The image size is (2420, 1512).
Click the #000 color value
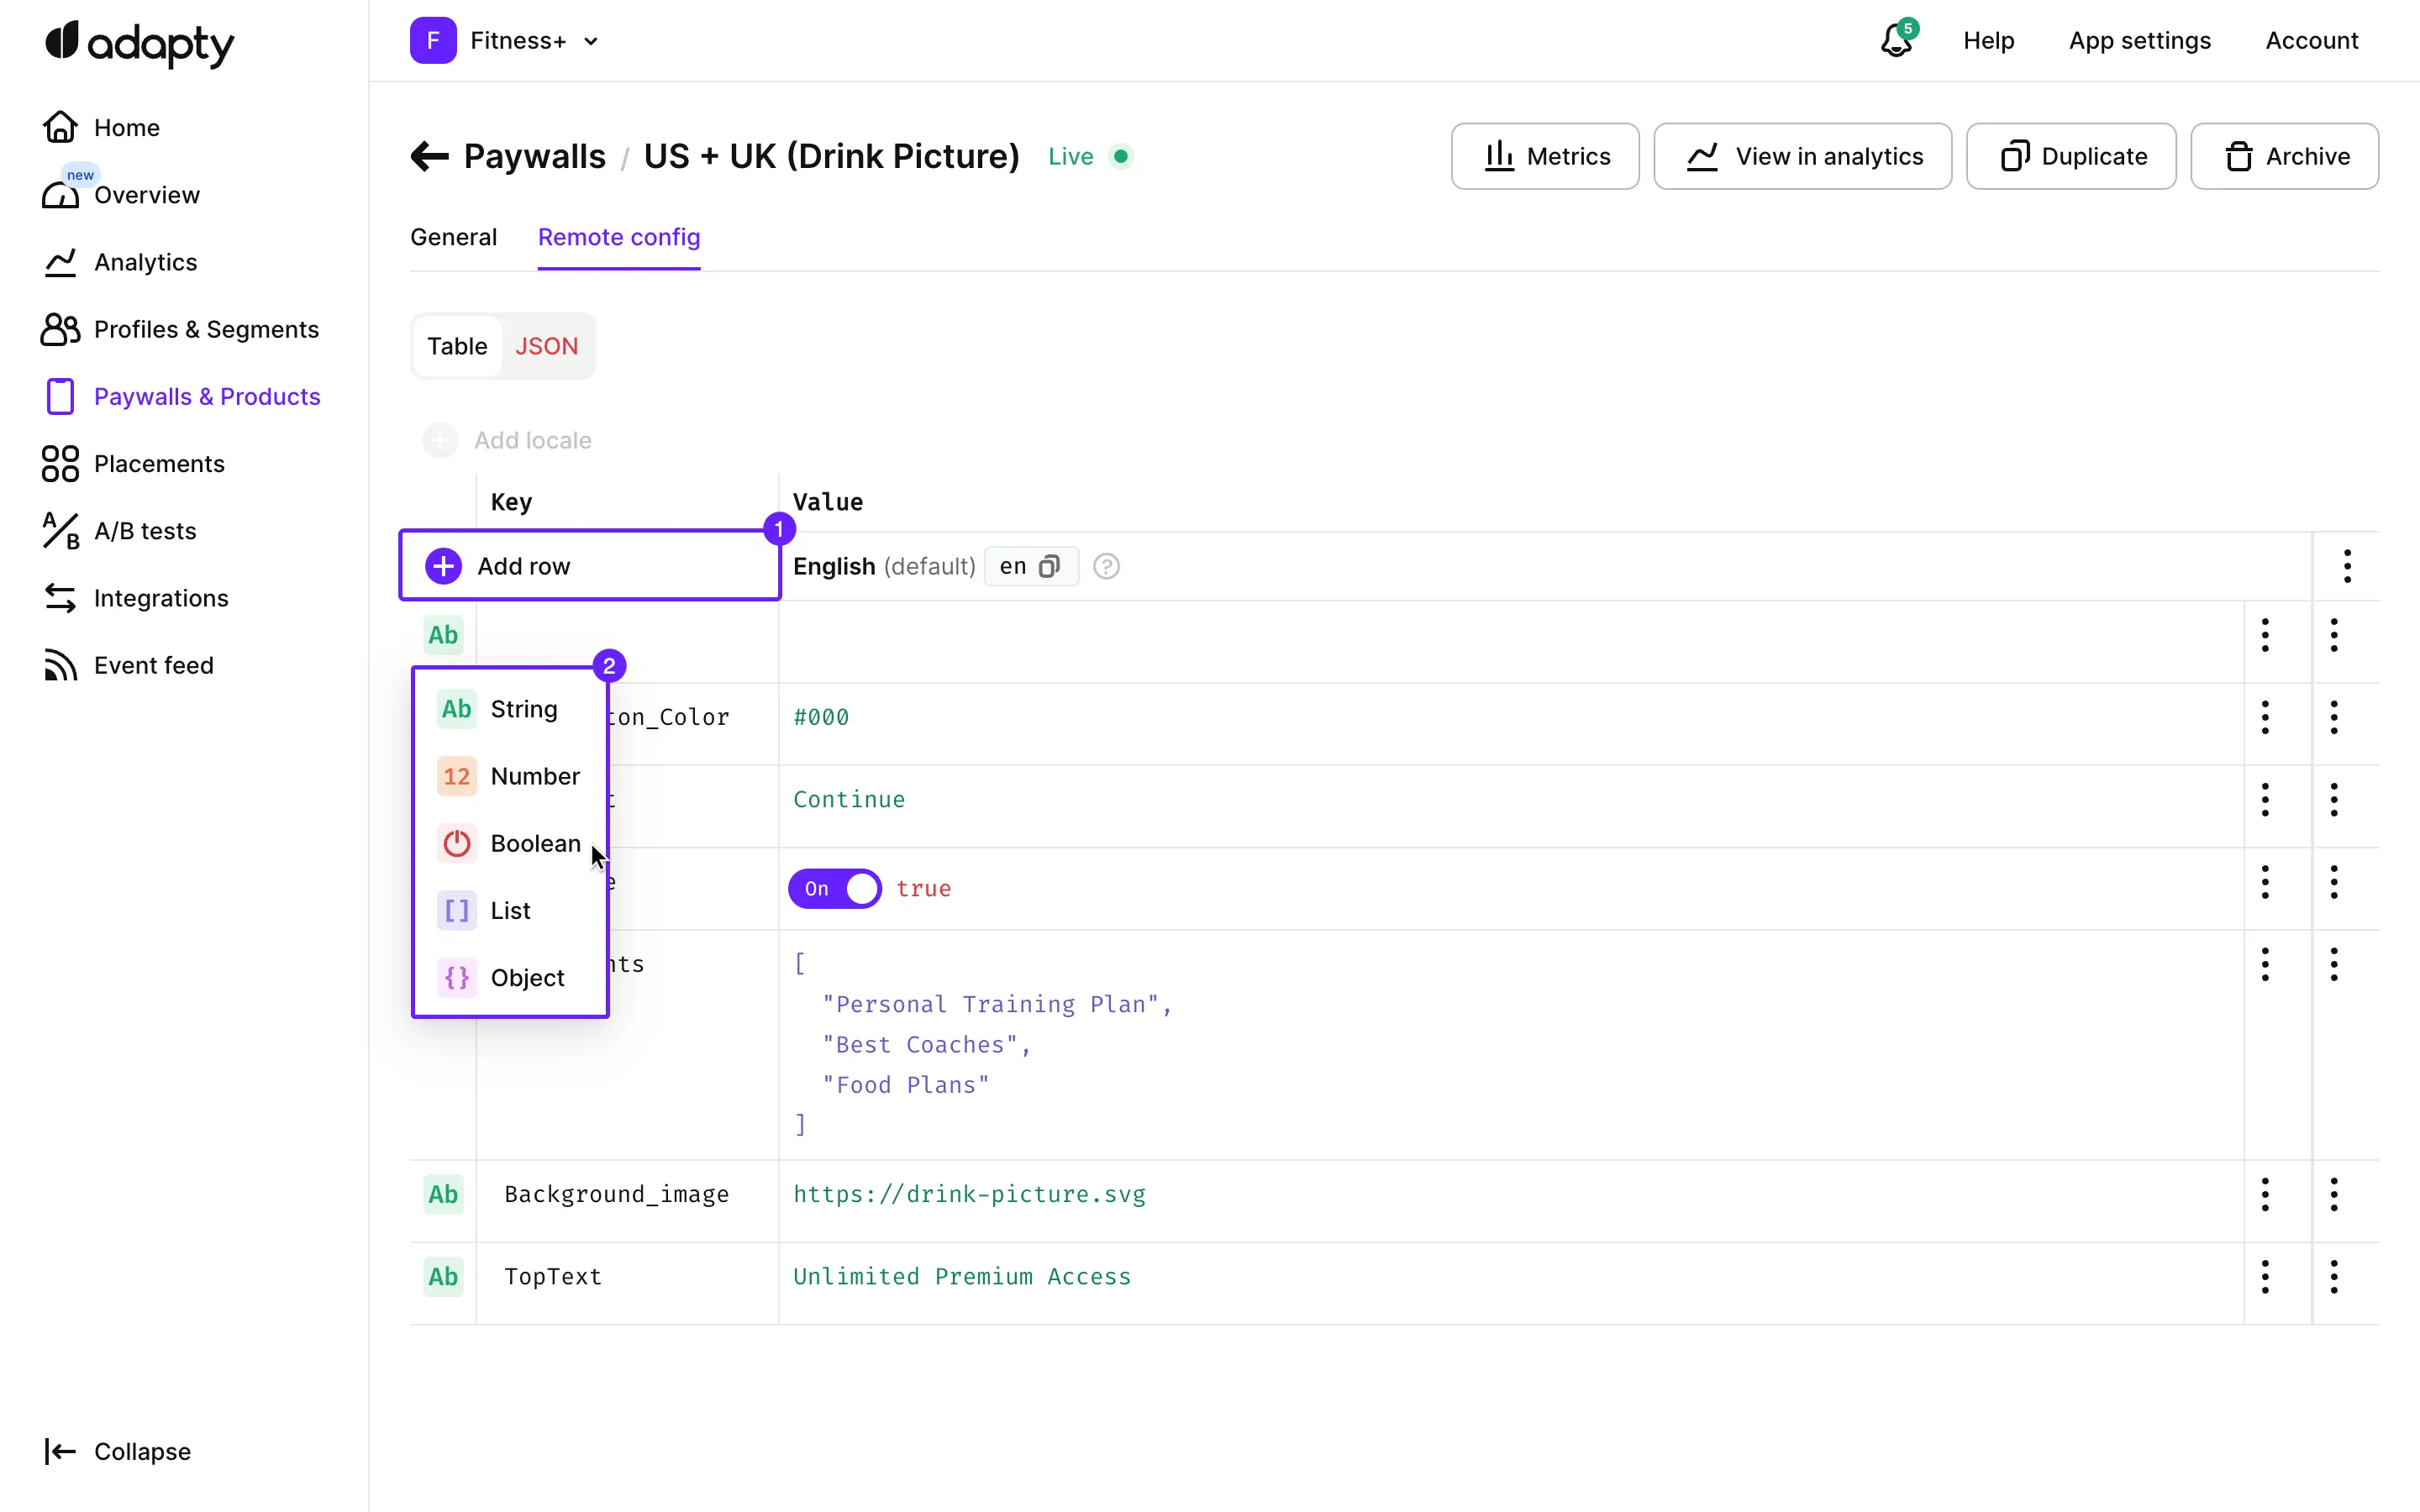[820, 717]
